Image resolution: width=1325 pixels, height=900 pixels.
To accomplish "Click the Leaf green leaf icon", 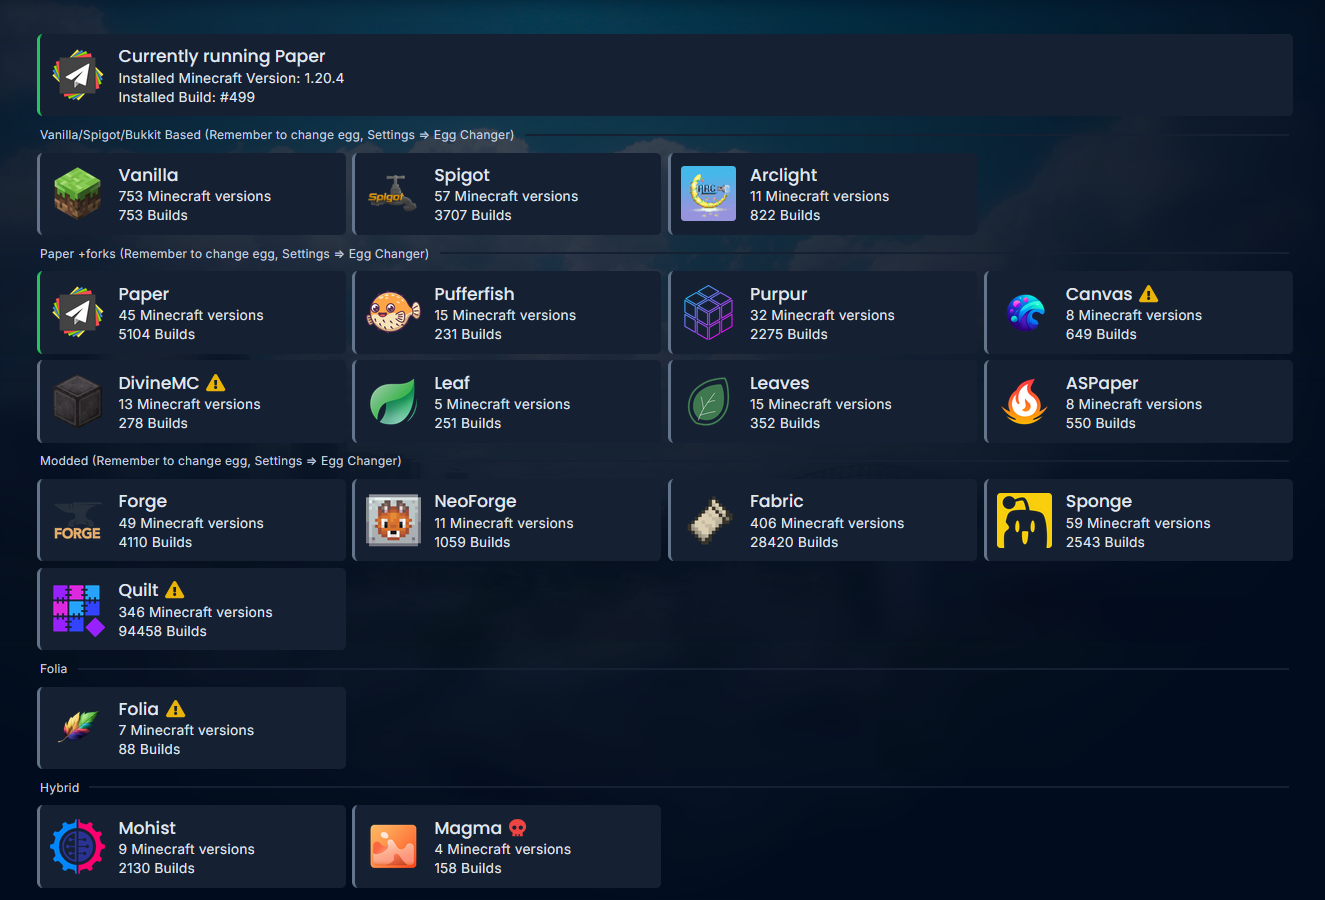I will tap(393, 402).
